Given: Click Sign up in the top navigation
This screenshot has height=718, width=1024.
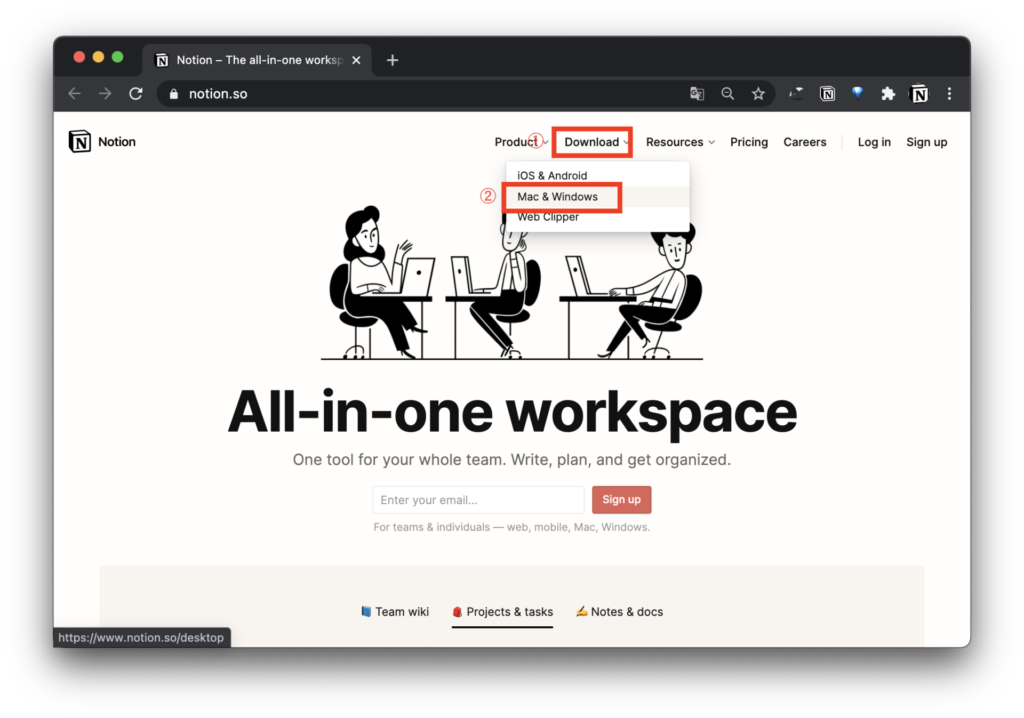Looking at the screenshot, I should pyautogui.click(x=926, y=142).
